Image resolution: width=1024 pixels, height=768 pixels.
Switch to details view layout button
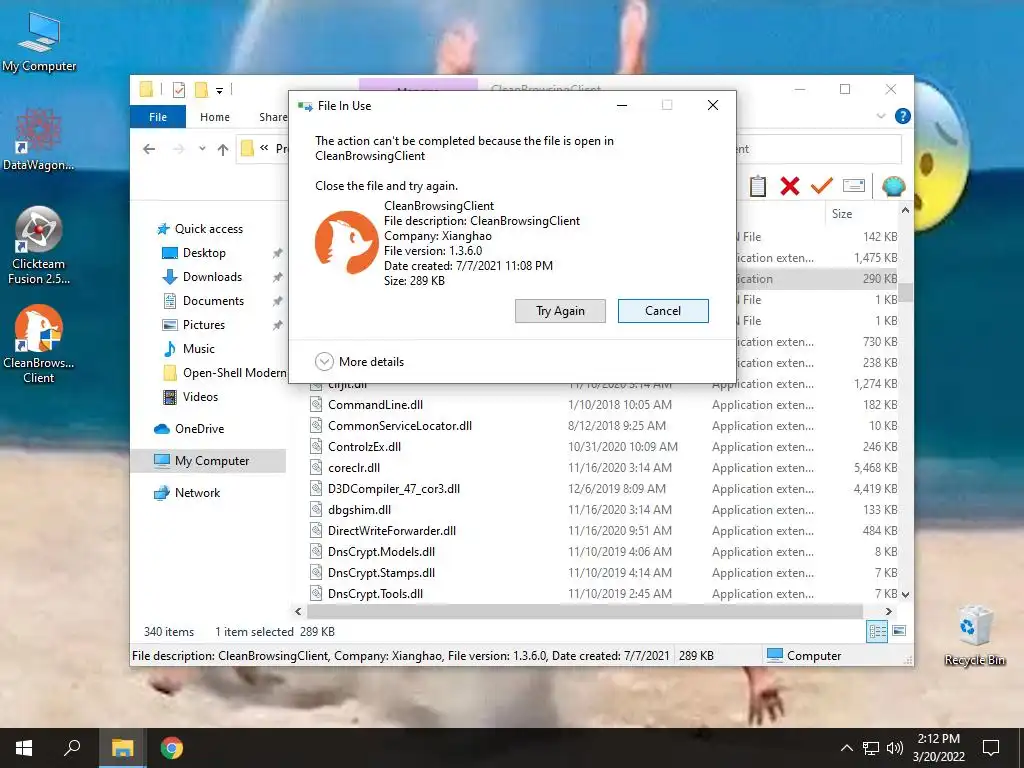[877, 631]
